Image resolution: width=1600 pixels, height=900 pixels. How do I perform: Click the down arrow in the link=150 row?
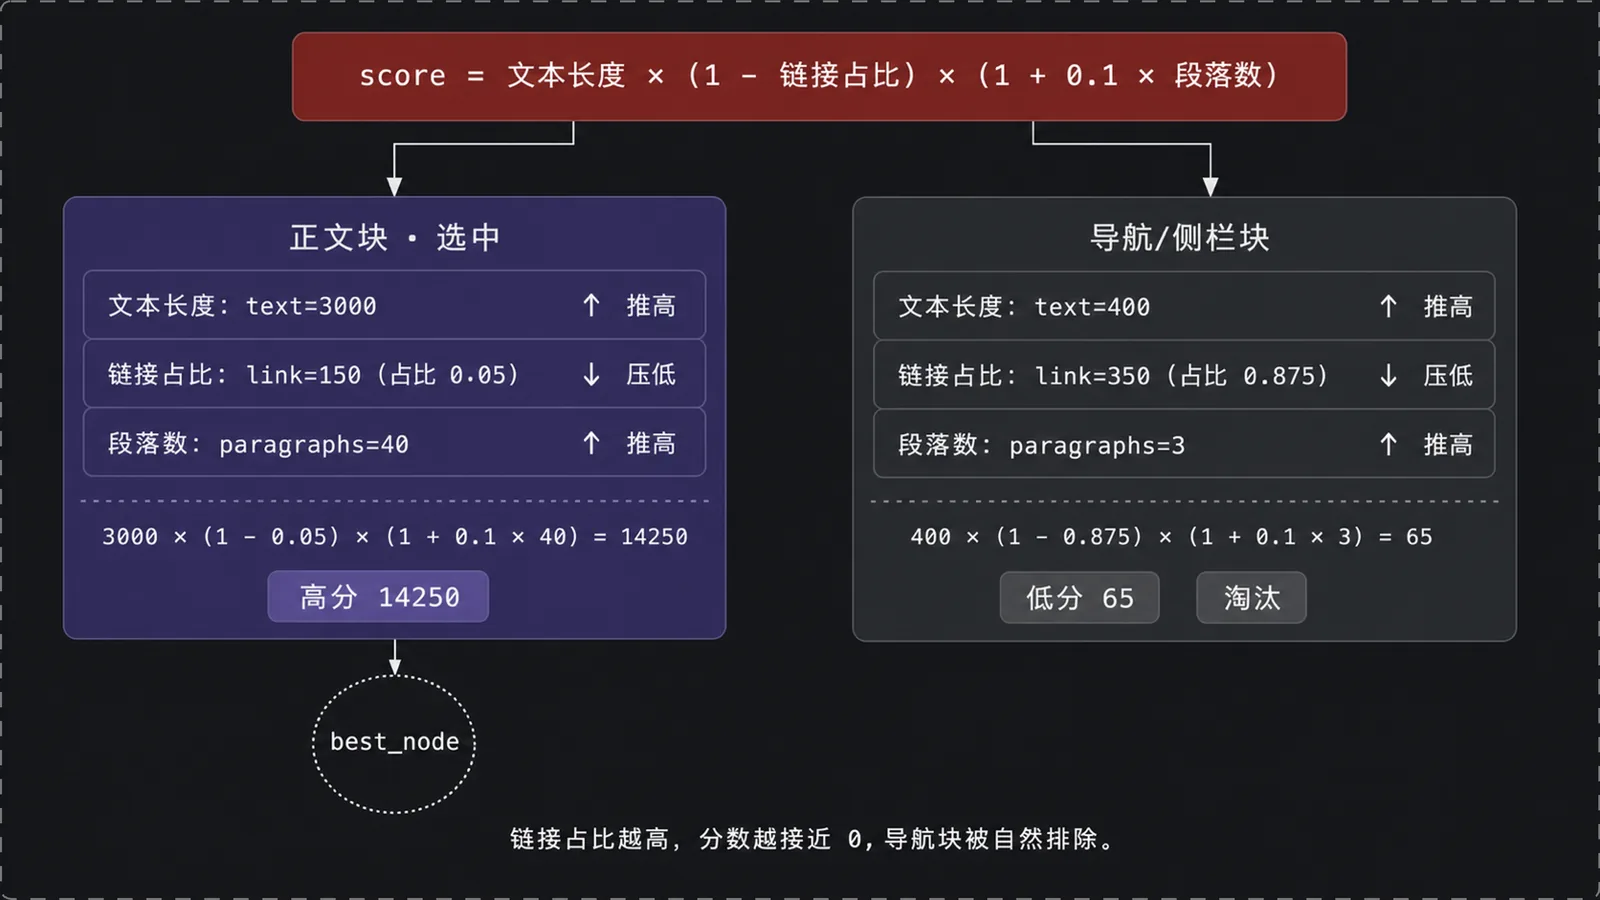pyautogui.click(x=591, y=374)
